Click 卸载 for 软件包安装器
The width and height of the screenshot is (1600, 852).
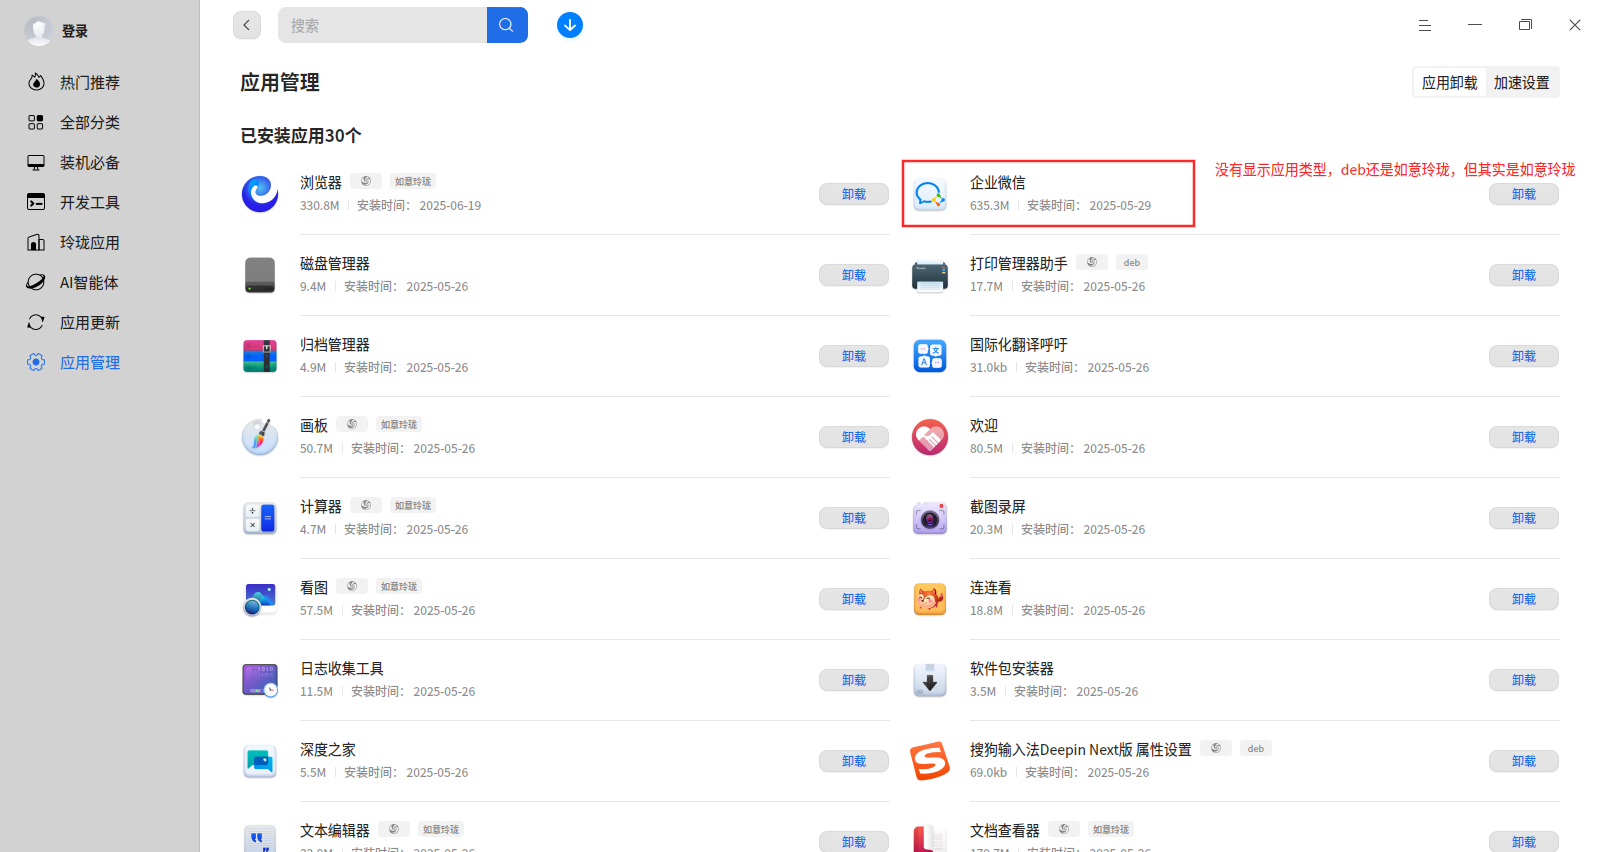point(1524,680)
